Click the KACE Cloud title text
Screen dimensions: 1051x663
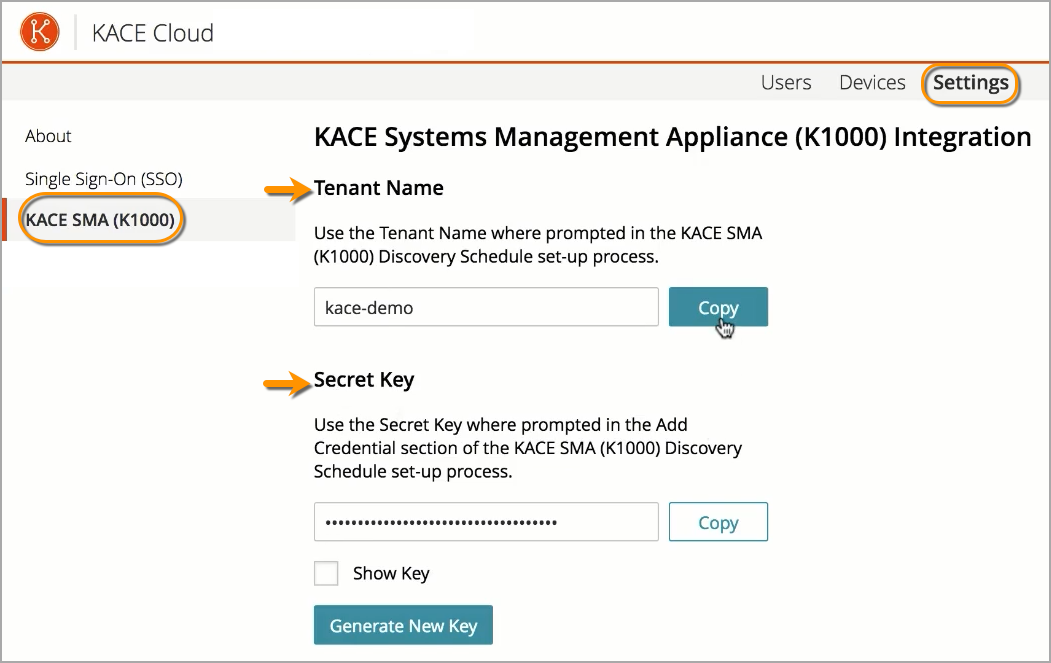152,33
